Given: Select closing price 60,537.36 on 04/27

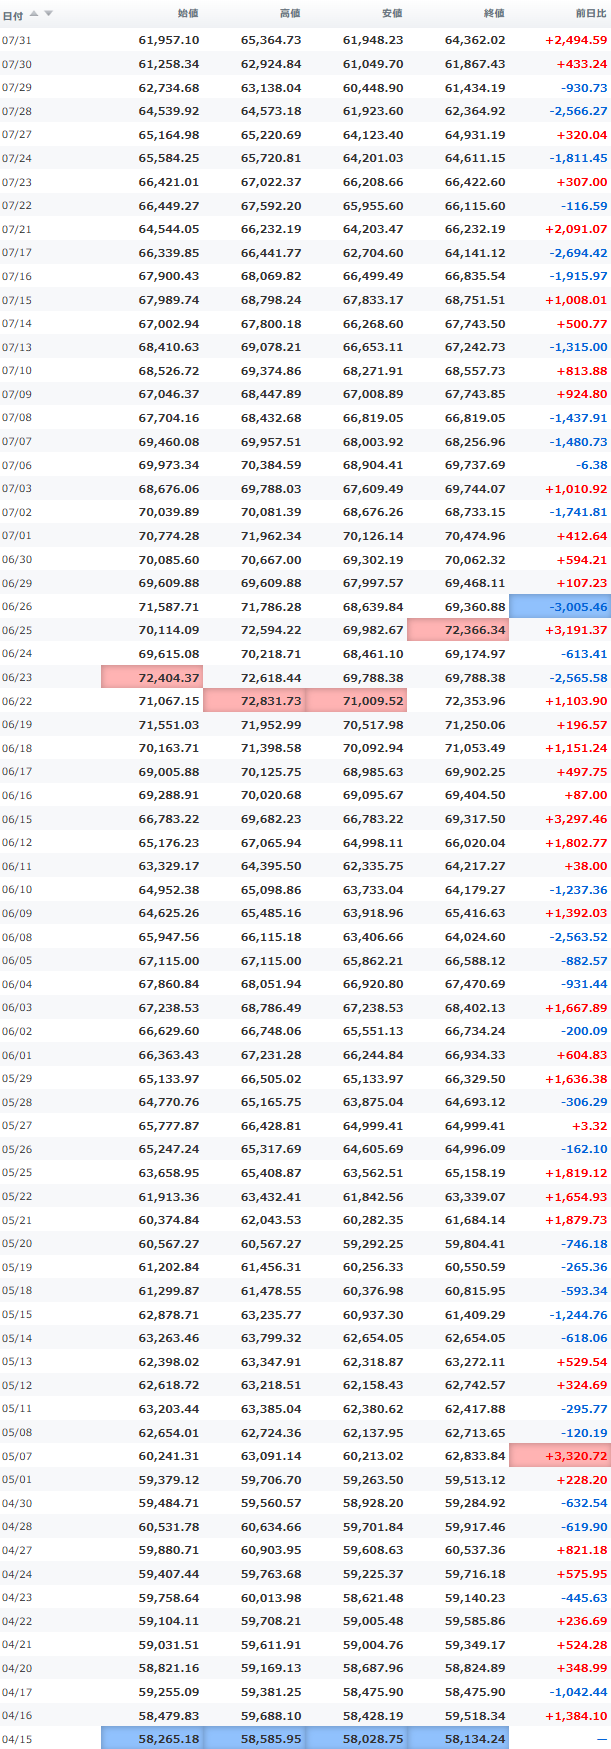Looking at the screenshot, I should [x=475, y=1550].
